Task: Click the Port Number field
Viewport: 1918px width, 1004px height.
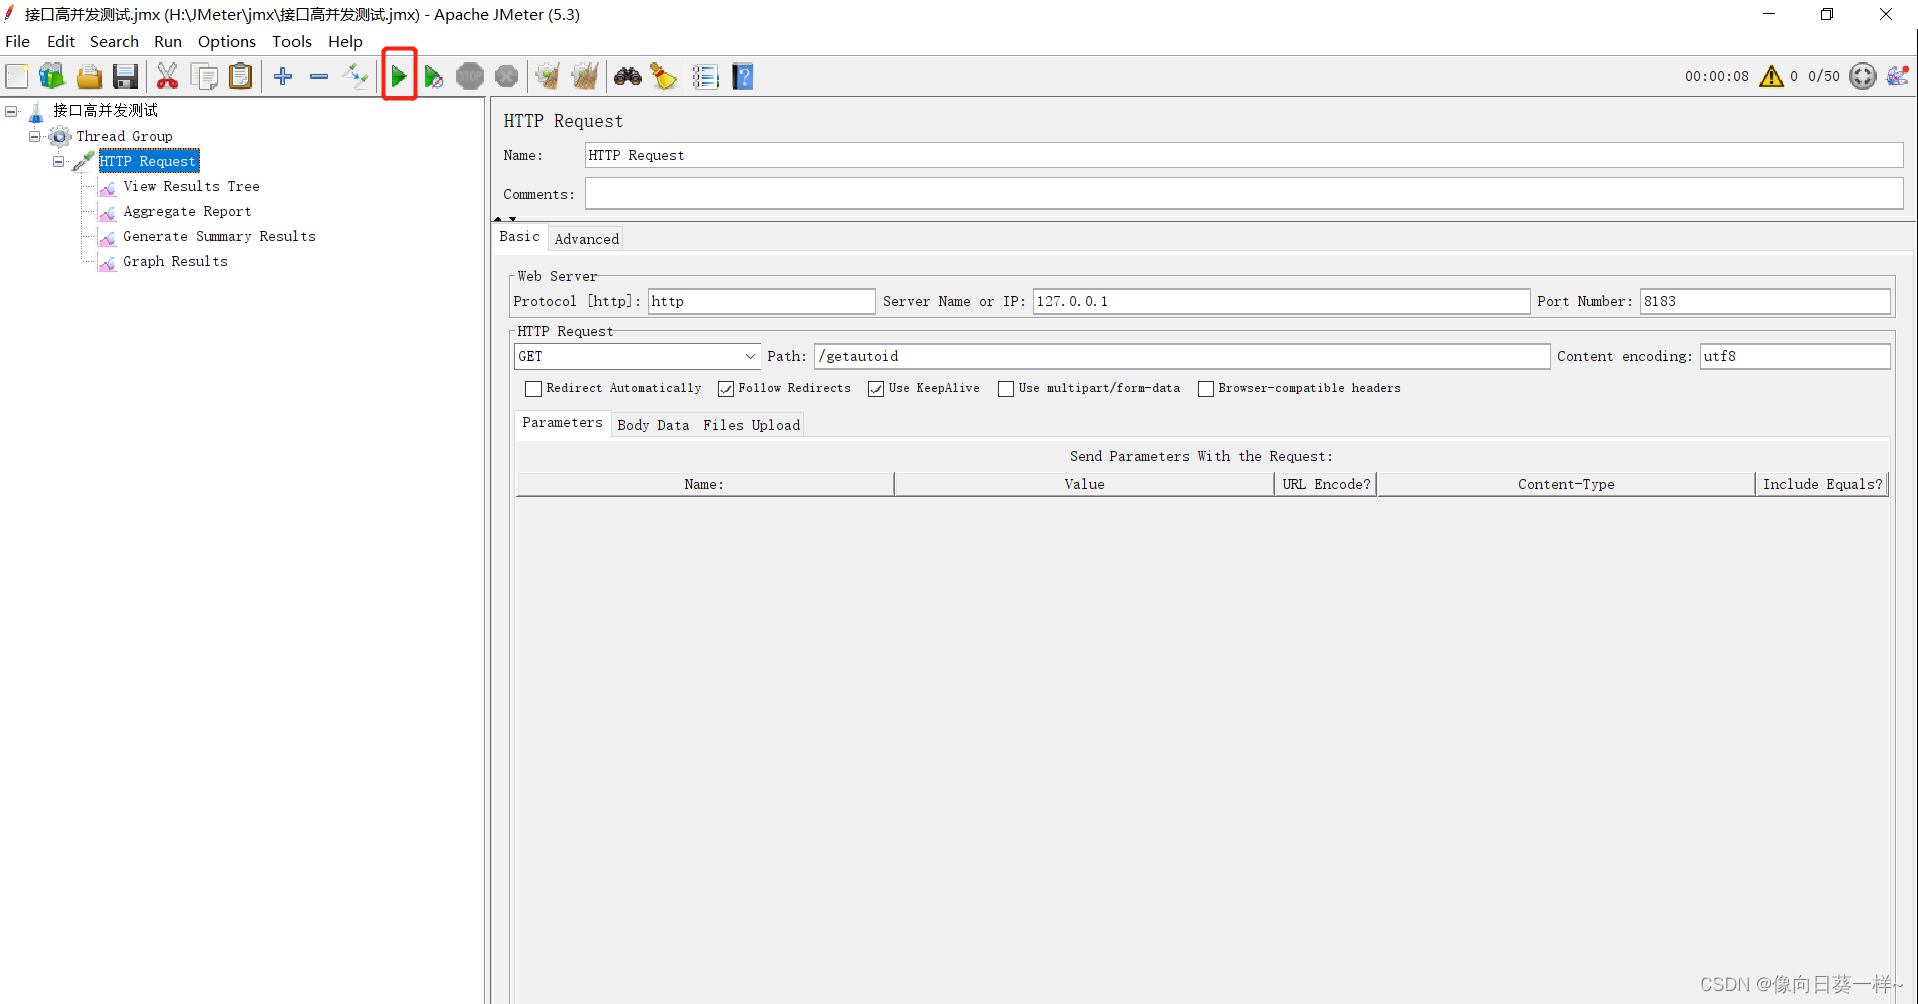Action: (1765, 301)
